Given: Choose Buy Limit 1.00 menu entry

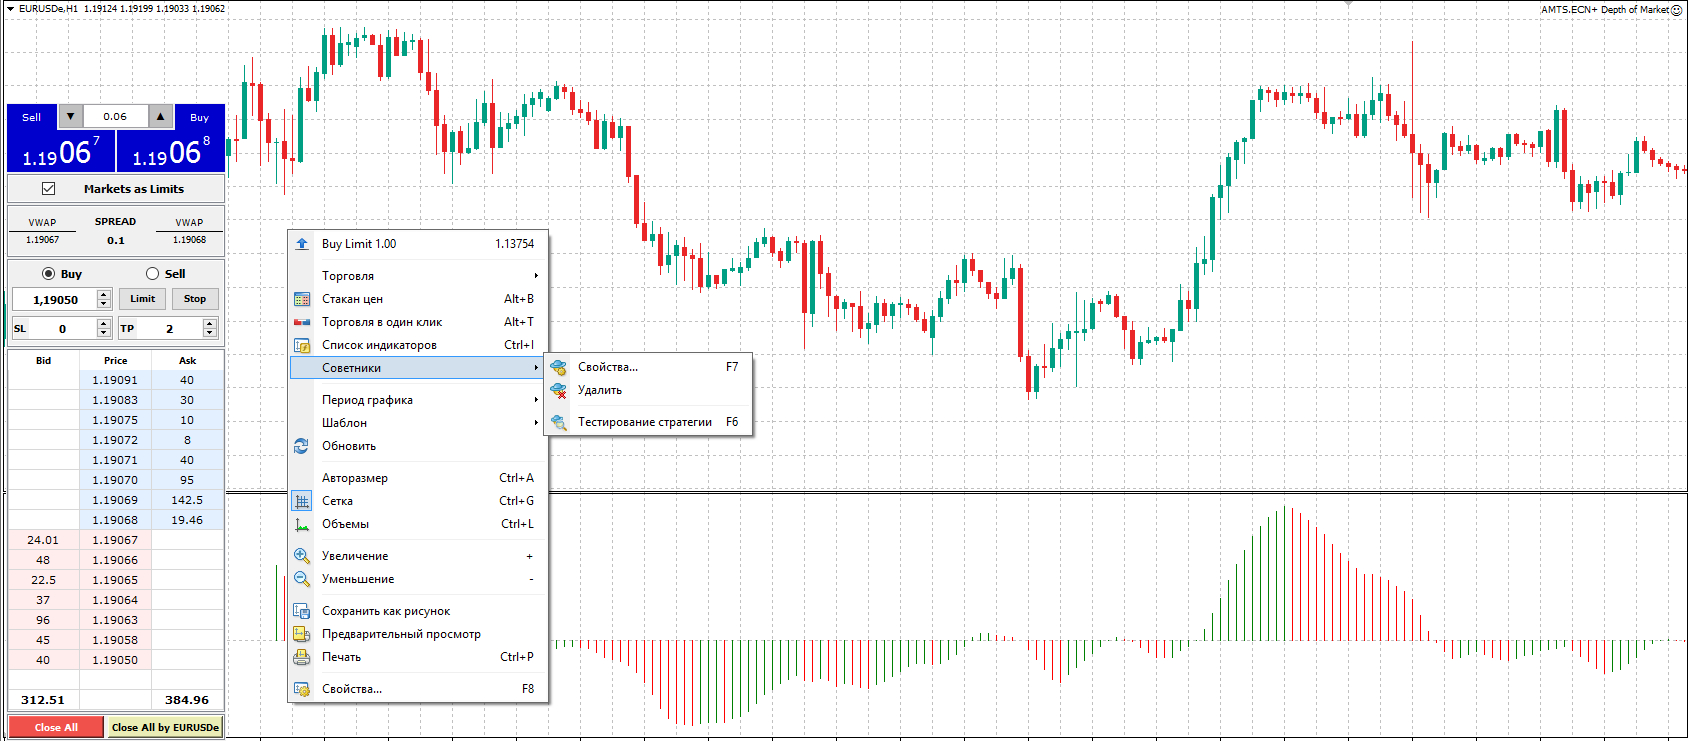Looking at the screenshot, I should click(x=418, y=244).
